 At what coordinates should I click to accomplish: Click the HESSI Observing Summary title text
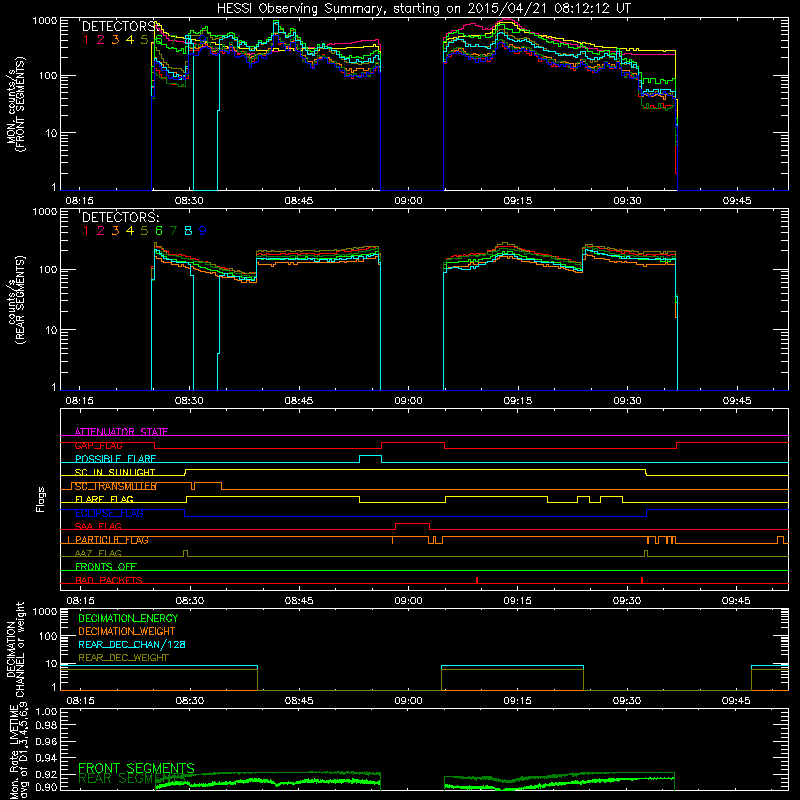[424, 9]
